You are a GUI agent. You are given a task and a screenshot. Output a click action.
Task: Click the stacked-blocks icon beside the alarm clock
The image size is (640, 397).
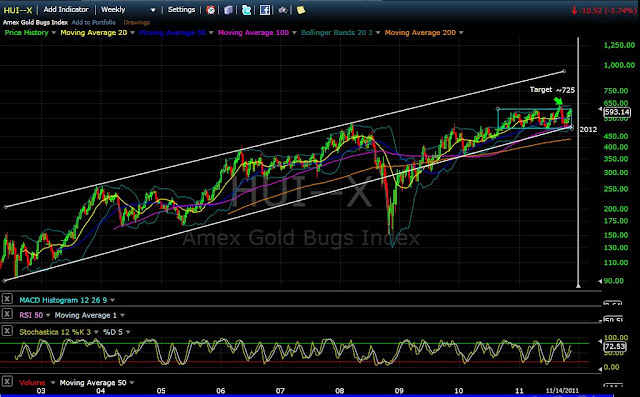coord(228,10)
